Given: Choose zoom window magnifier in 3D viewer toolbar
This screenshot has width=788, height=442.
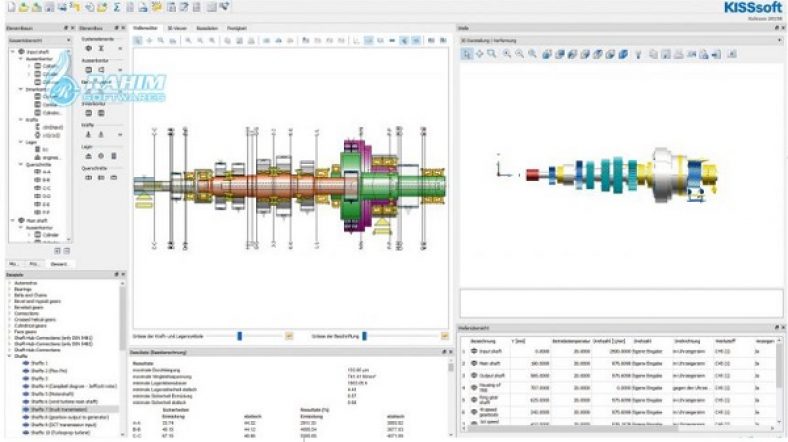Looking at the screenshot, I should pos(492,54).
